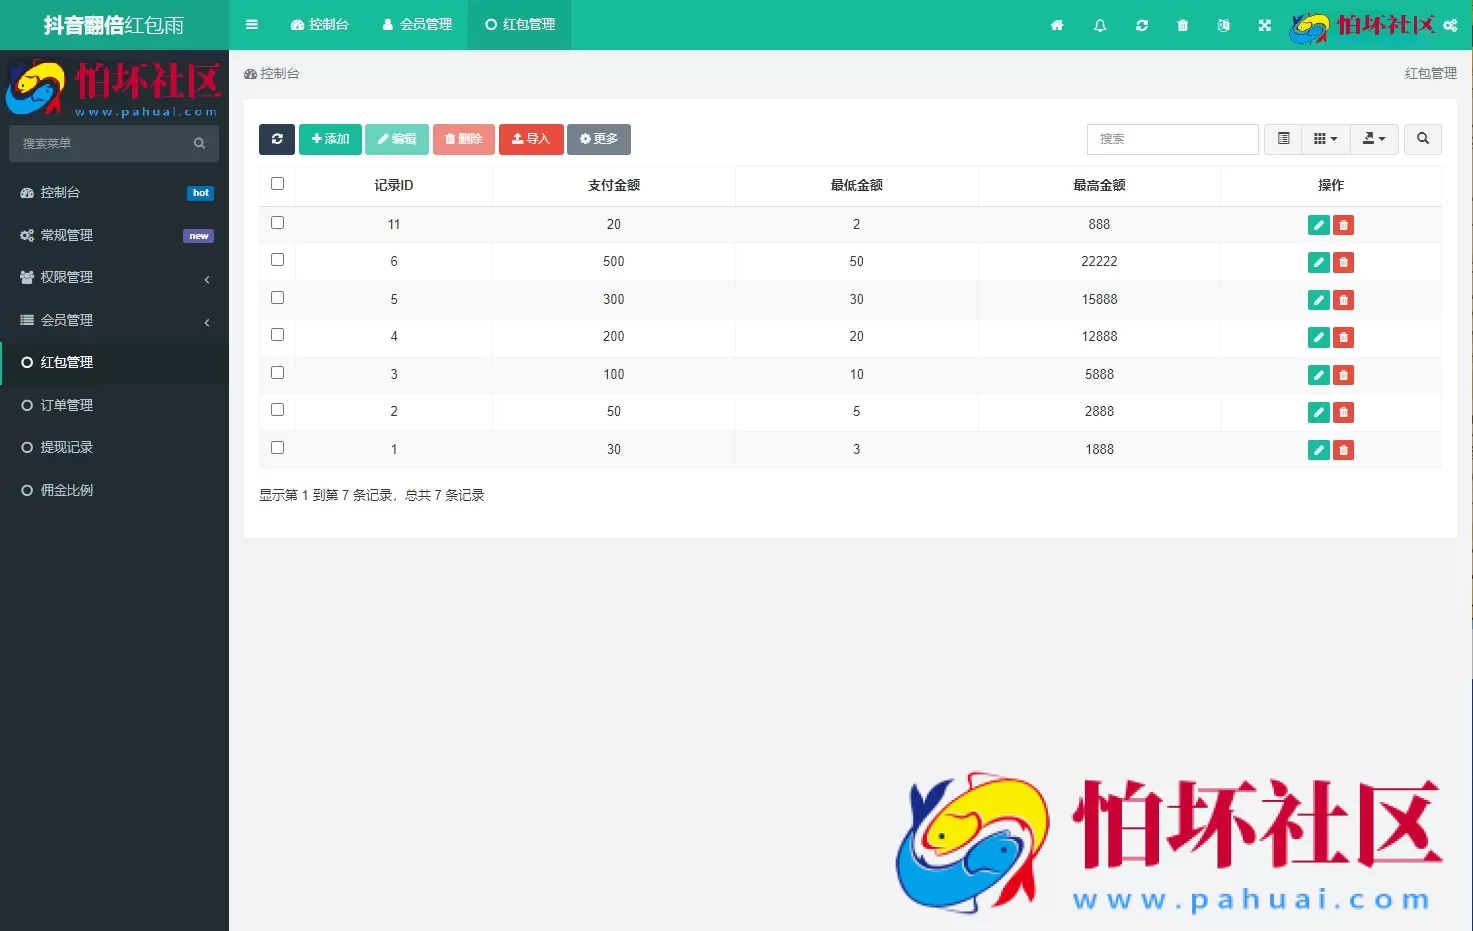
Task: Click the refresh button above the table
Action: pos(277,139)
